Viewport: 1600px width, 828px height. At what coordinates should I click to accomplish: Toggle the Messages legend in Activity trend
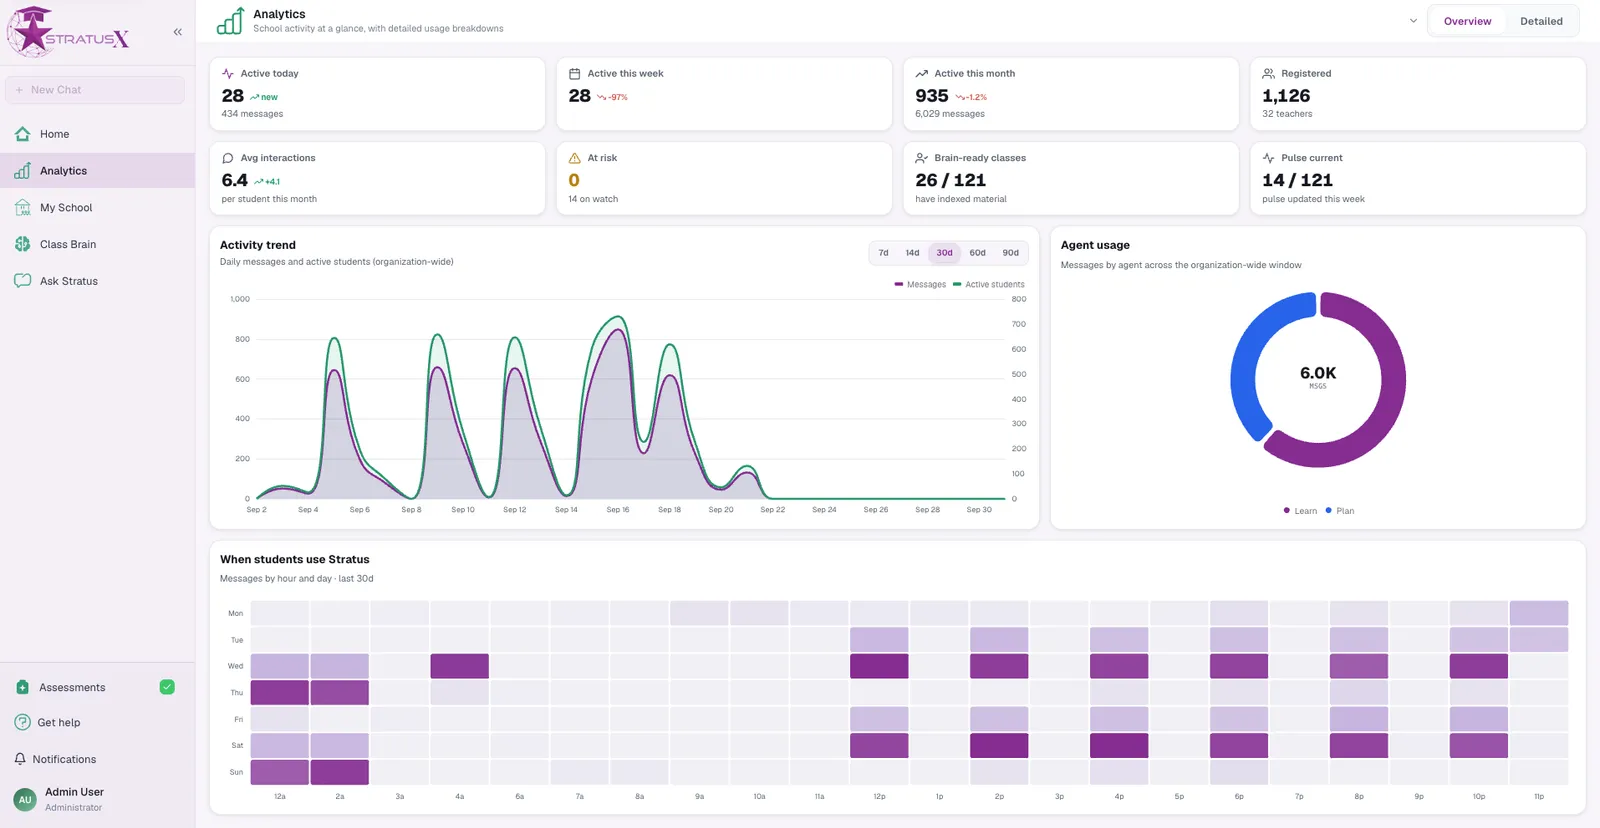920,285
